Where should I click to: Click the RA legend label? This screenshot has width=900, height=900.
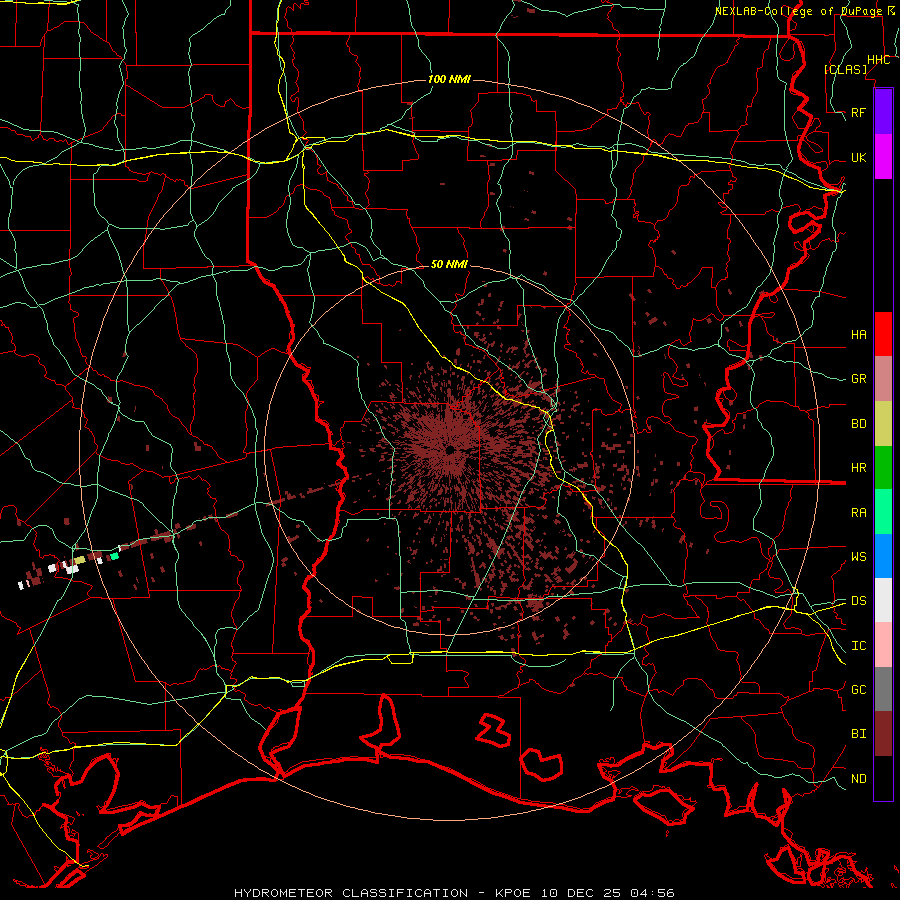pos(859,513)
